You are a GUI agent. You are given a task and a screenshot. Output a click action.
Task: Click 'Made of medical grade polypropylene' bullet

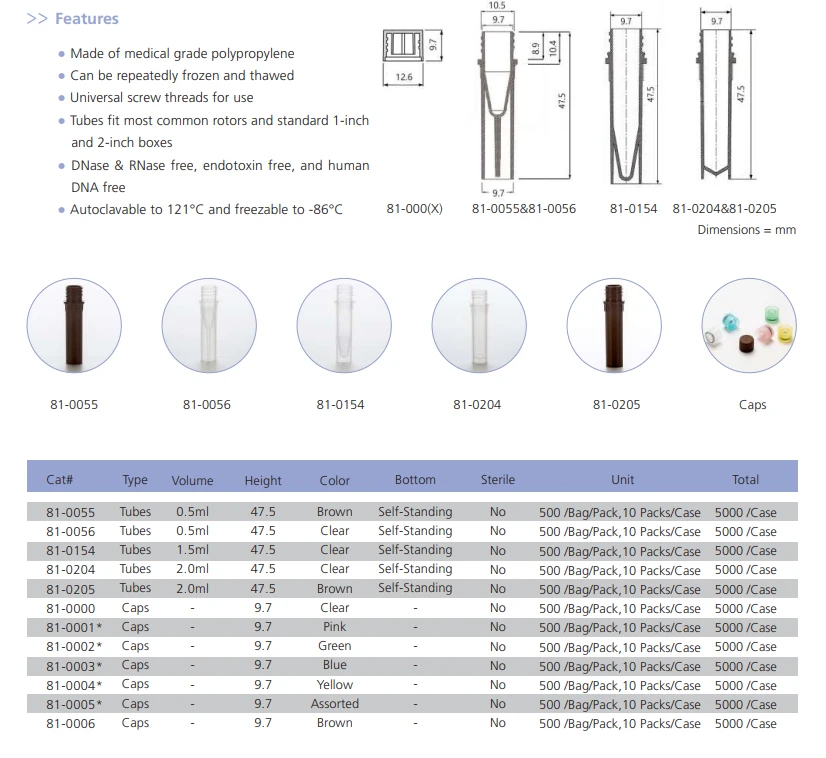[x=182, y=54]
